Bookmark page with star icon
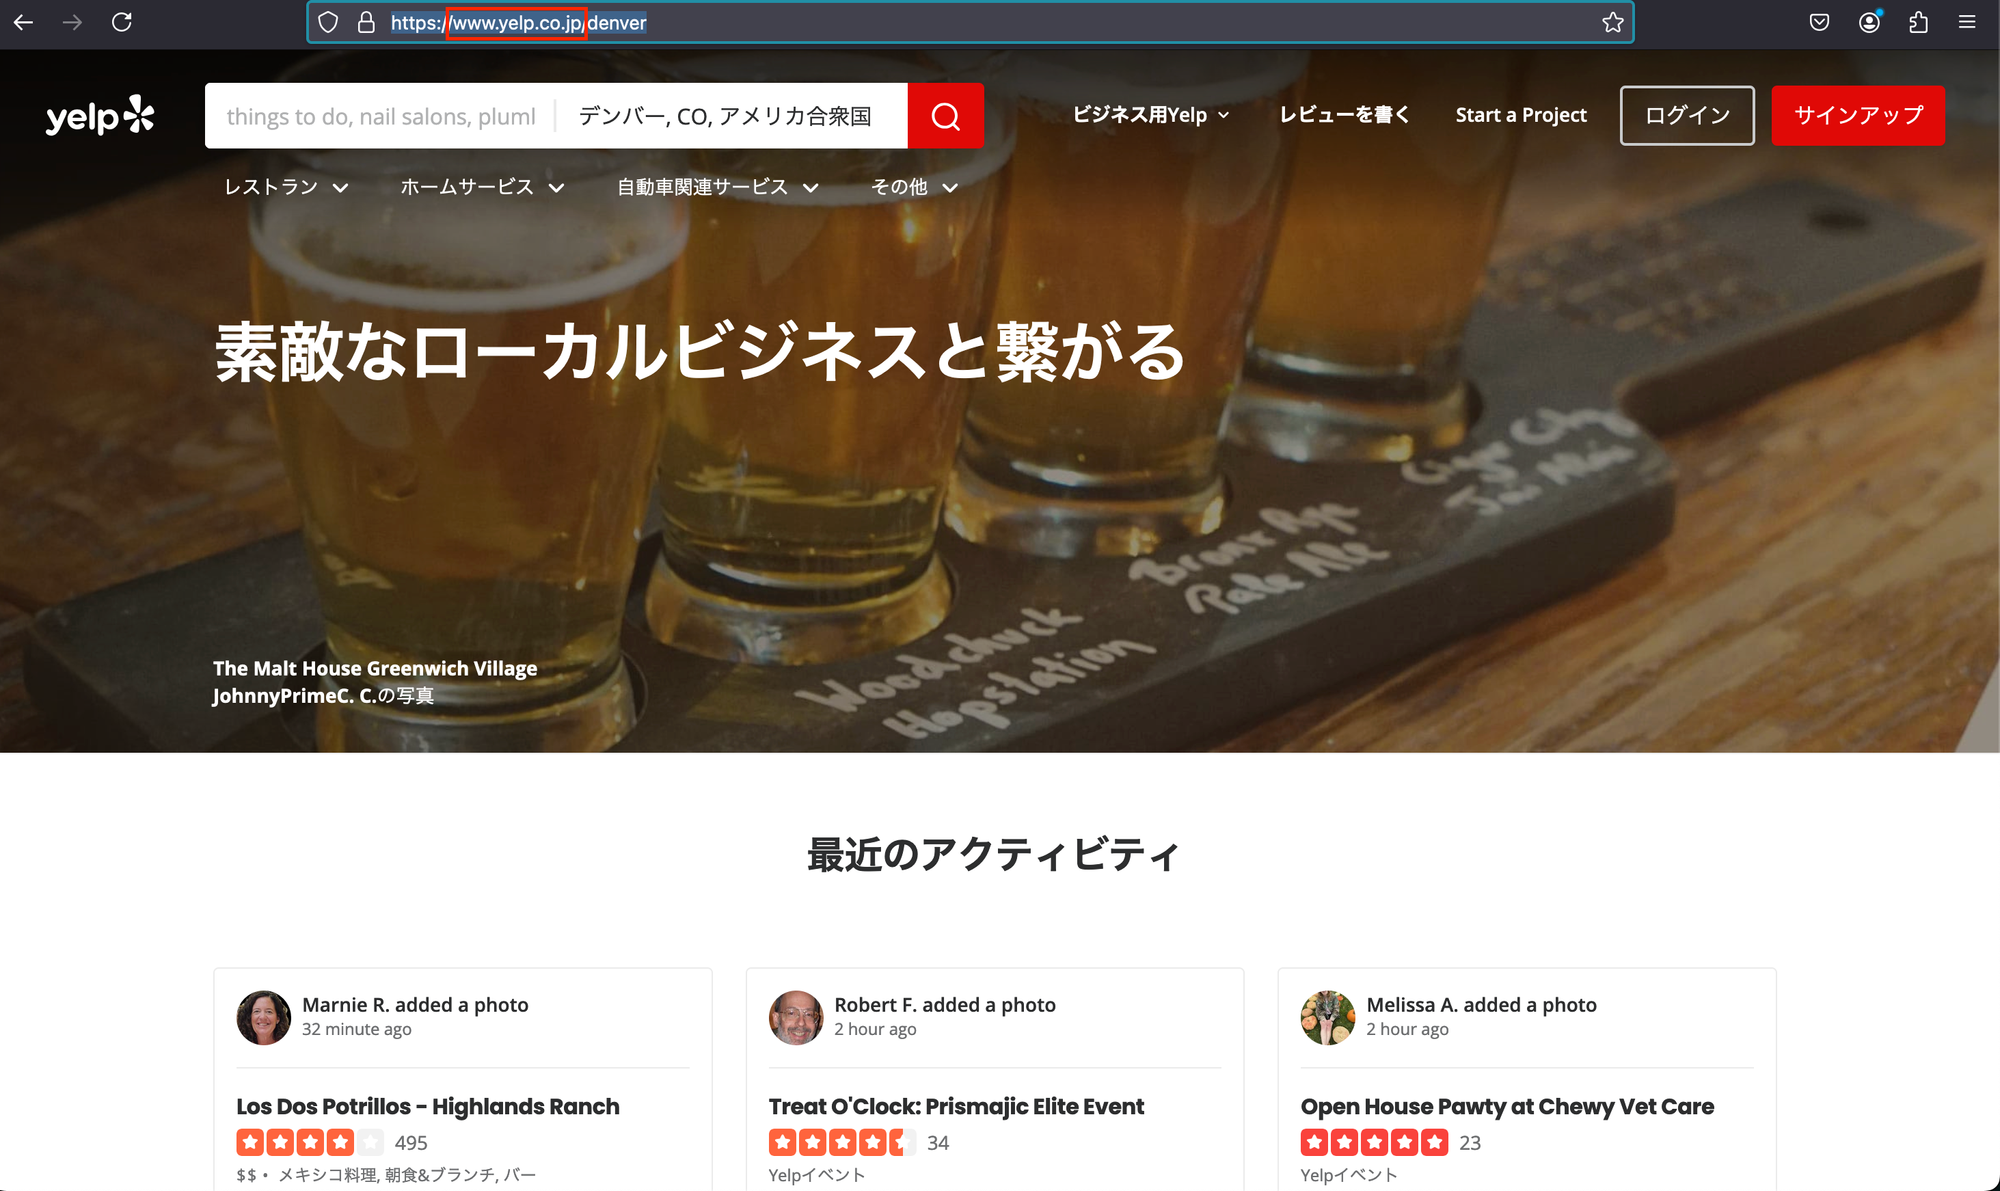The height and width of the screenshot is (1191, 2000). click(1612, 22)
